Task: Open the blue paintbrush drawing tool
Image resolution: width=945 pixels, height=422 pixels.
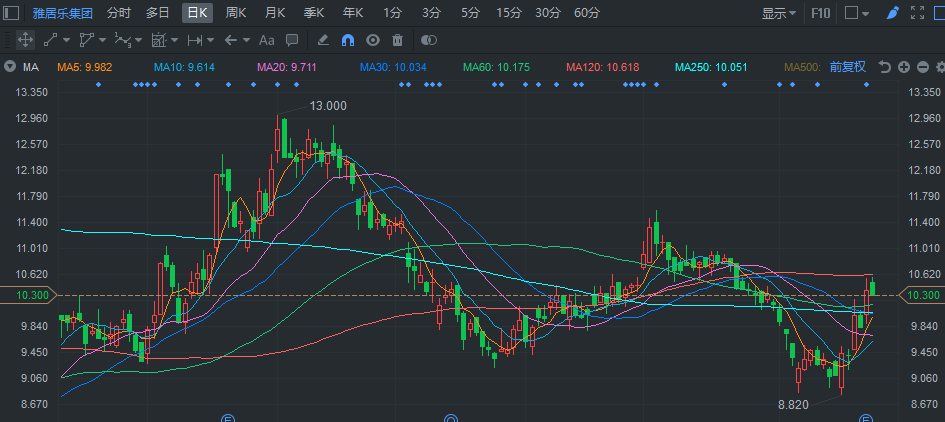Action: (893, 13)
